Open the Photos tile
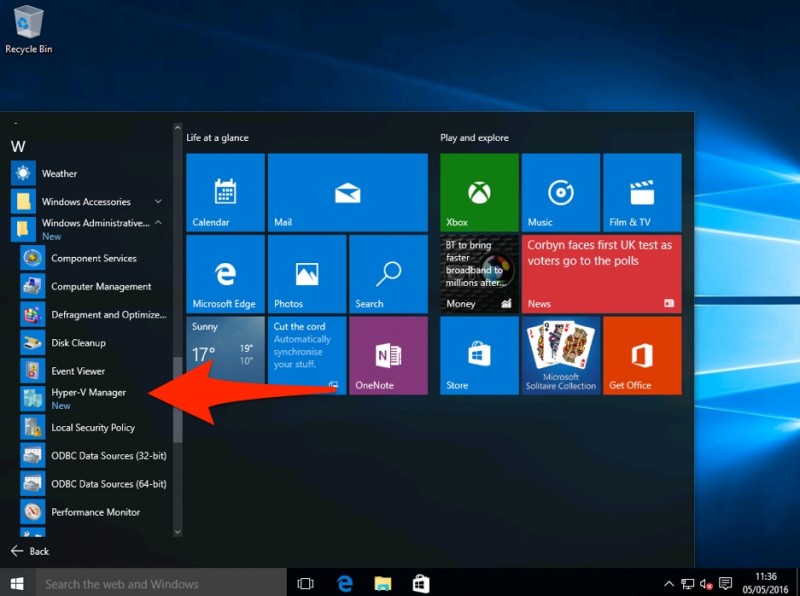 point(307,274)
